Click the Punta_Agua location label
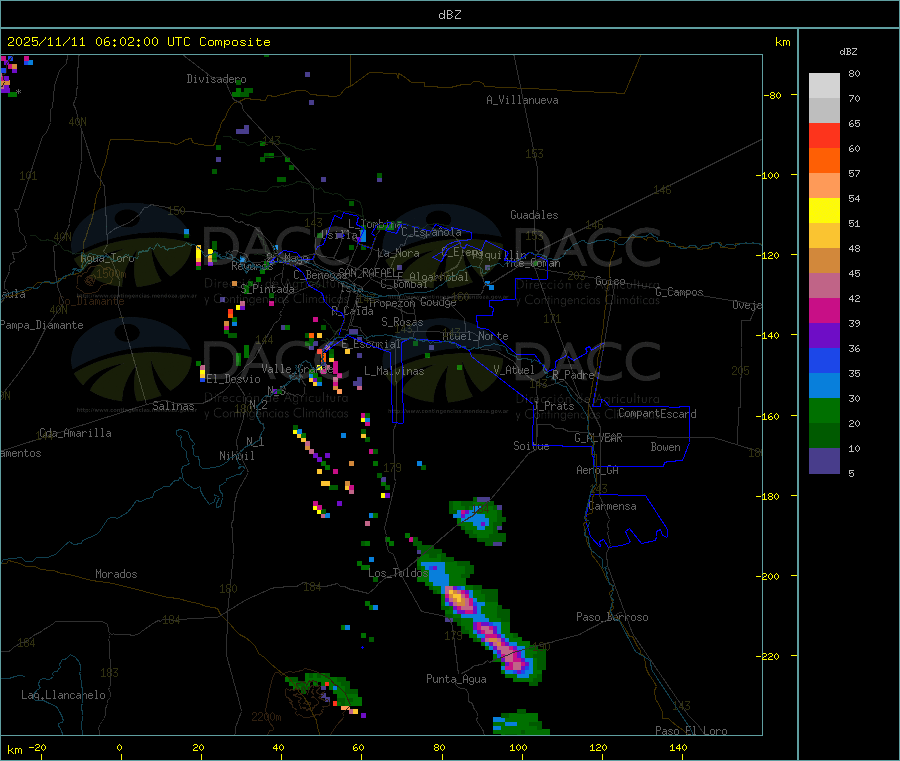The height and width of the screenshot is (761, 900). [456, 679]
